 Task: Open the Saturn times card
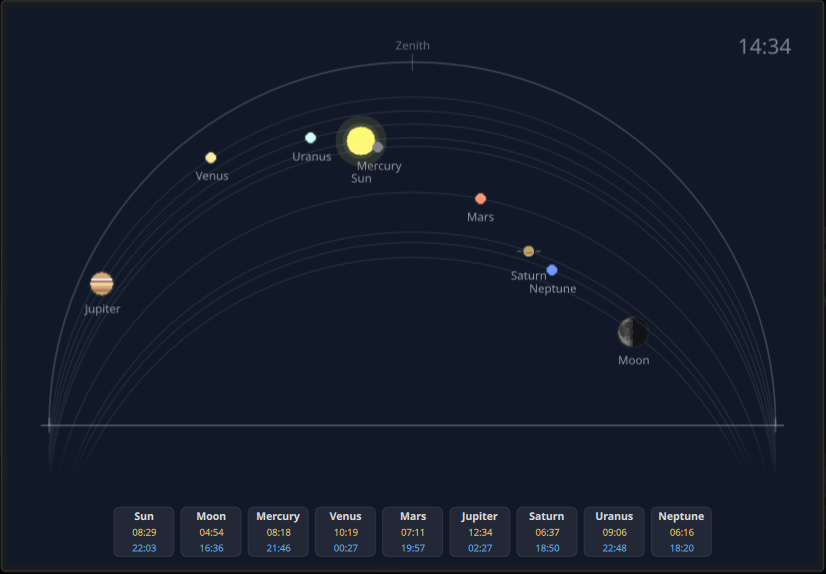point(547,532)
